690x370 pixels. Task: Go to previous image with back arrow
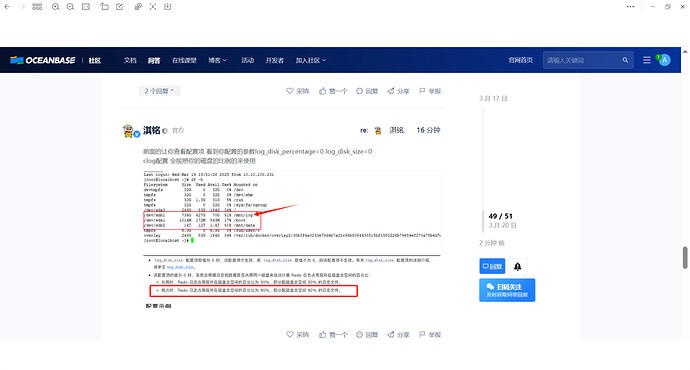click(7, 7)
